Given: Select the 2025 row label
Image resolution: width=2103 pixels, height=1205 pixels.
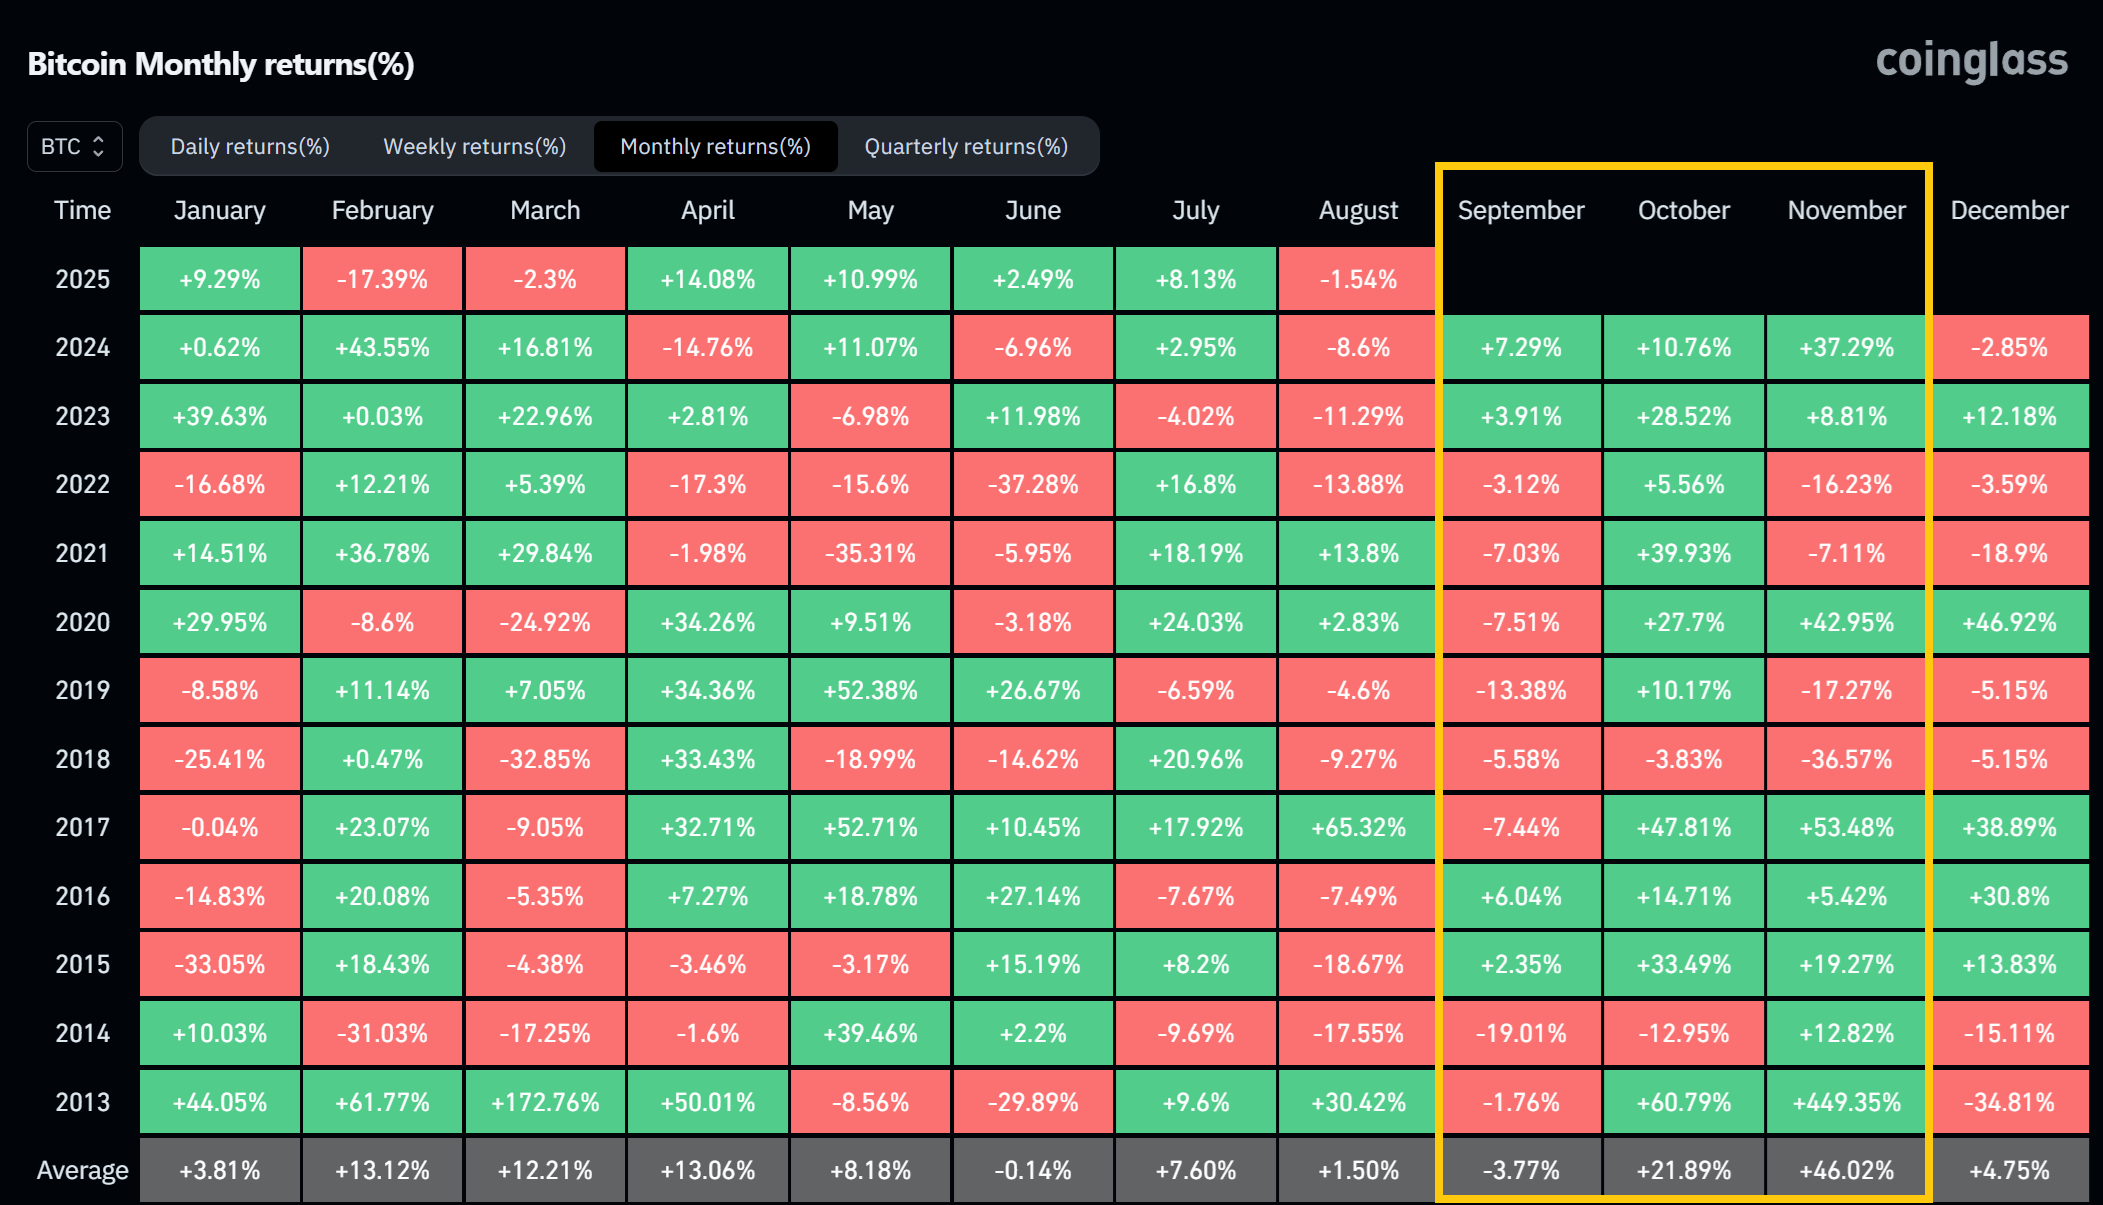Looking at the screenshot, I should pyautogui.click(x=82, y=279).
